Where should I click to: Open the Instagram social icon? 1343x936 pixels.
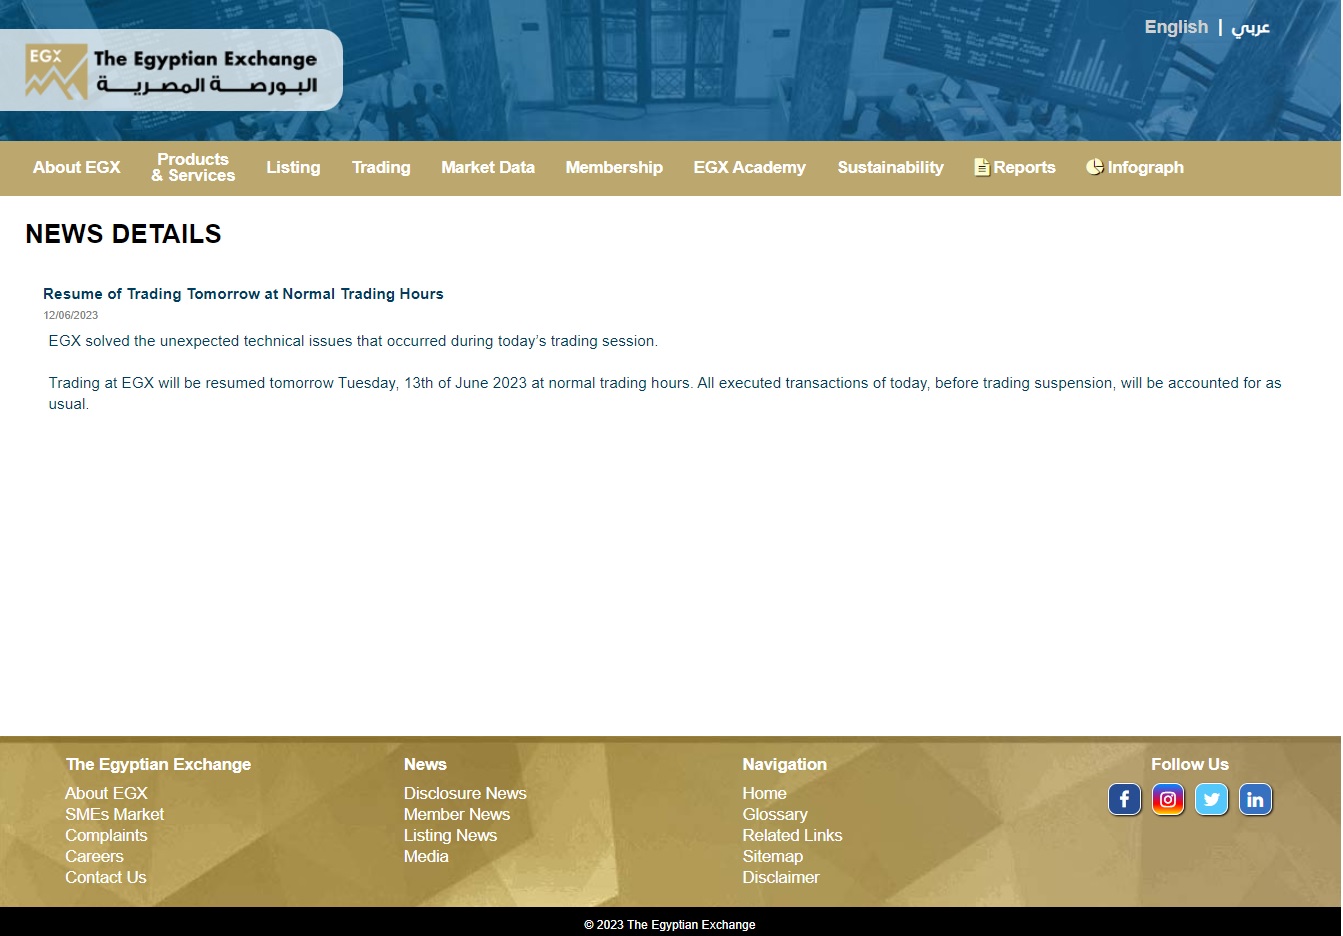pos(1167,799)
